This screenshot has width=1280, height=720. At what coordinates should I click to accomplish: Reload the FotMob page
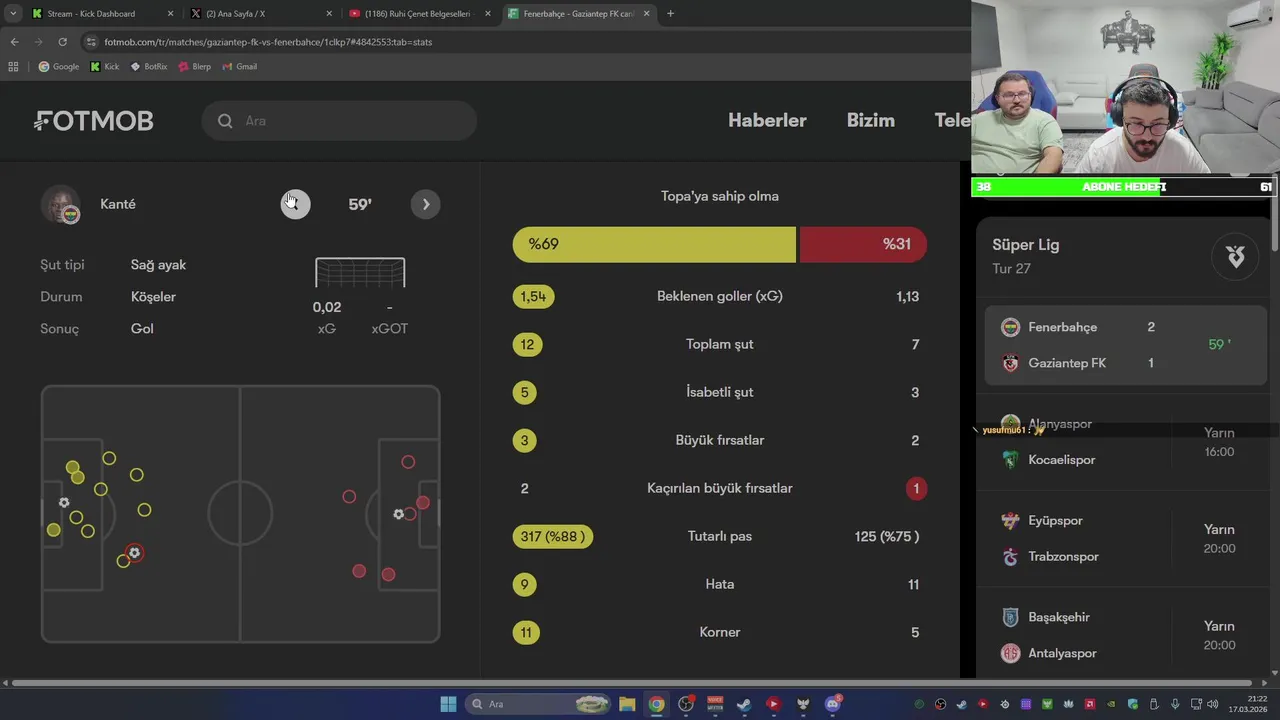click(62, 42)
